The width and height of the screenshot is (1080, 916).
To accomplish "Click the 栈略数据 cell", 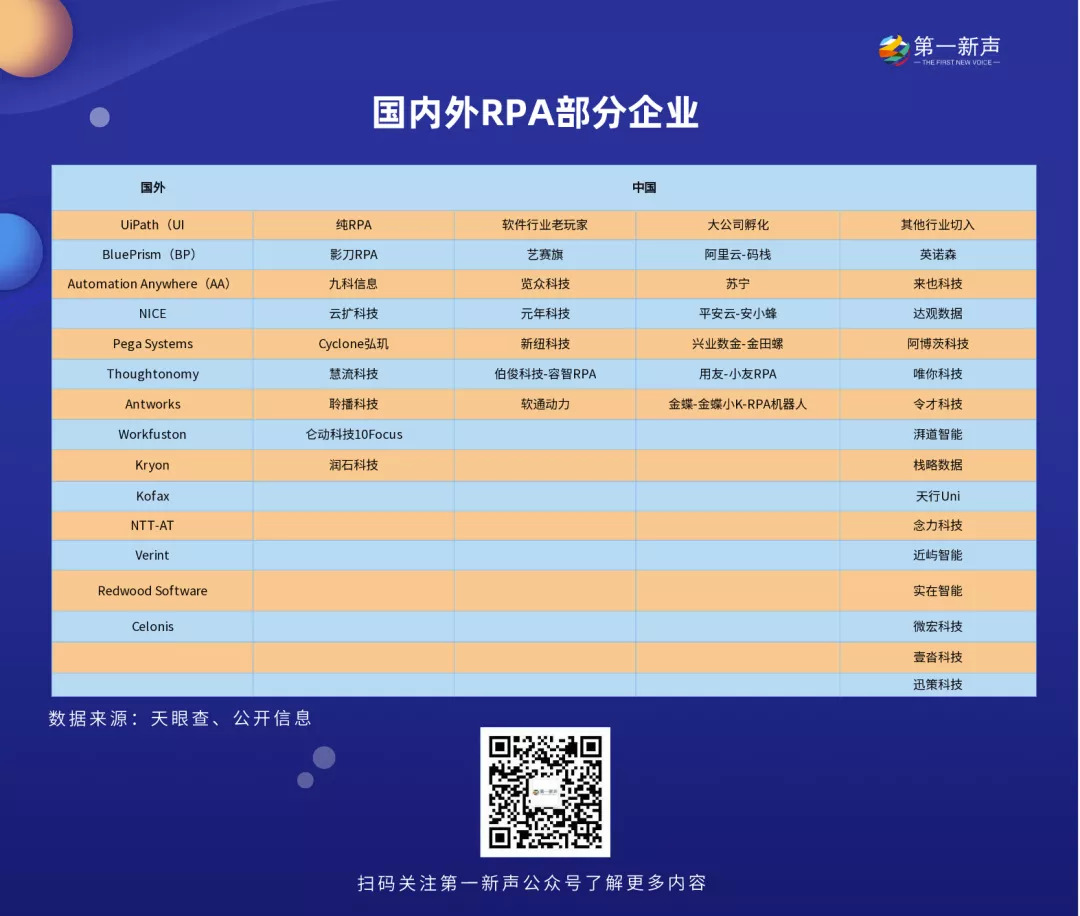I will click(937, 465).
